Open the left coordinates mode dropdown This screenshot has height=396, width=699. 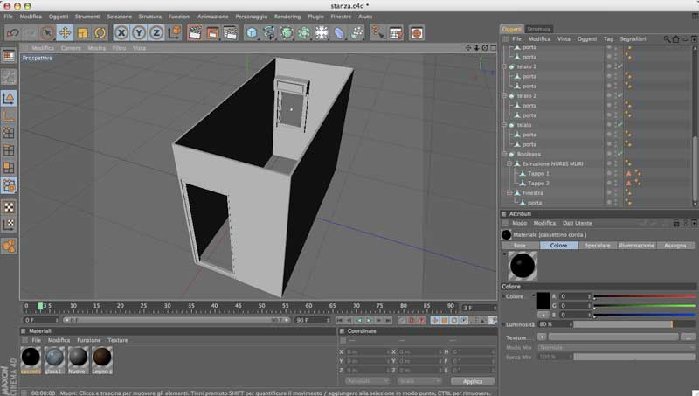coord(367,381)
